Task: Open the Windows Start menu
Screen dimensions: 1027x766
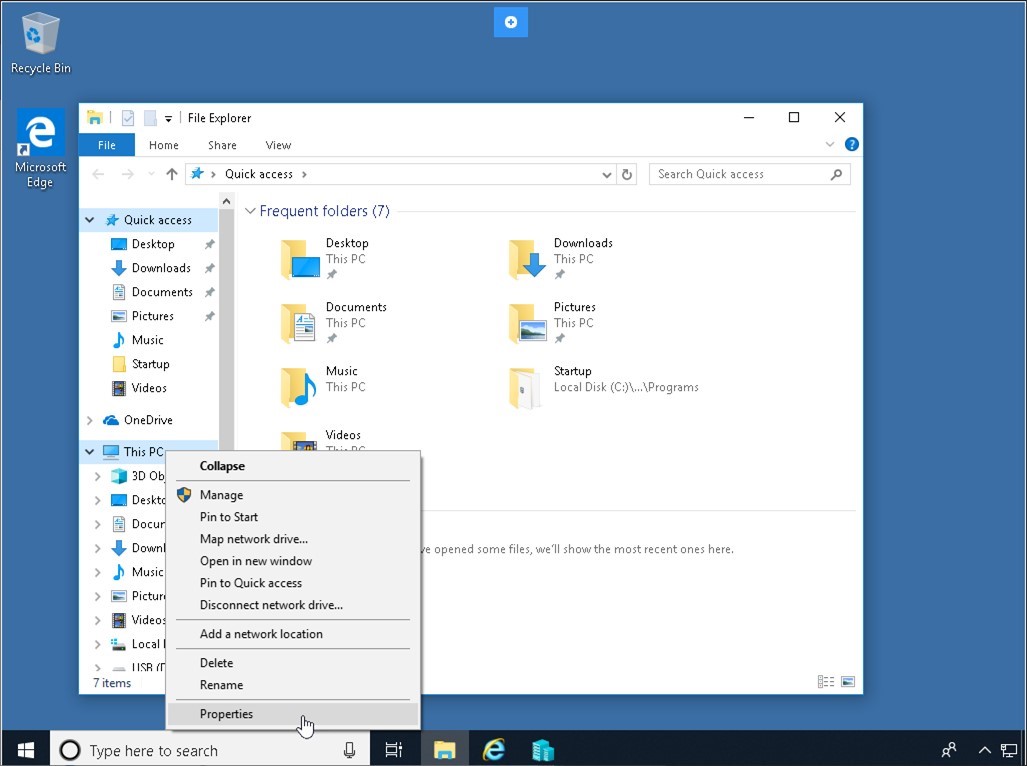Action: 26,750
